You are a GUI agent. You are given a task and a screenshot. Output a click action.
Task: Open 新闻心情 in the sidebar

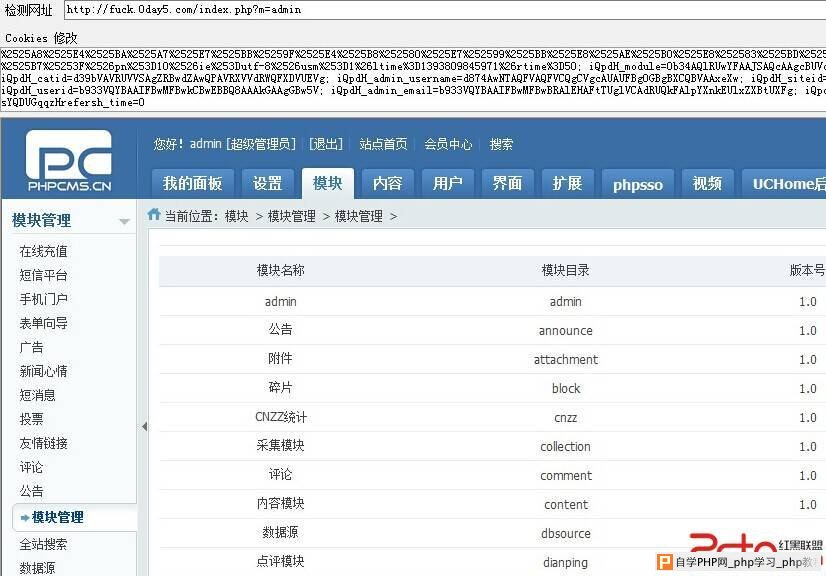point(43,371)
